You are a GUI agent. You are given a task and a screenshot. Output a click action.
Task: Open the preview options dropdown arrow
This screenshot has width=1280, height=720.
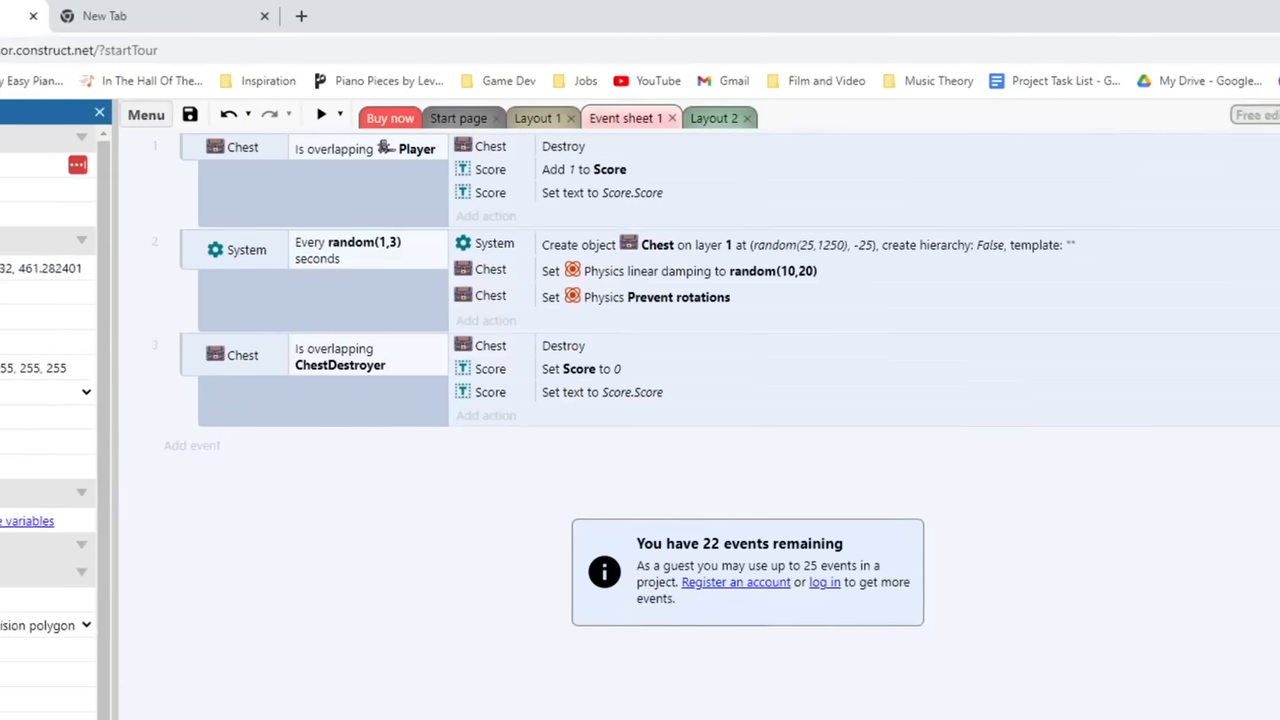point(340,114)
